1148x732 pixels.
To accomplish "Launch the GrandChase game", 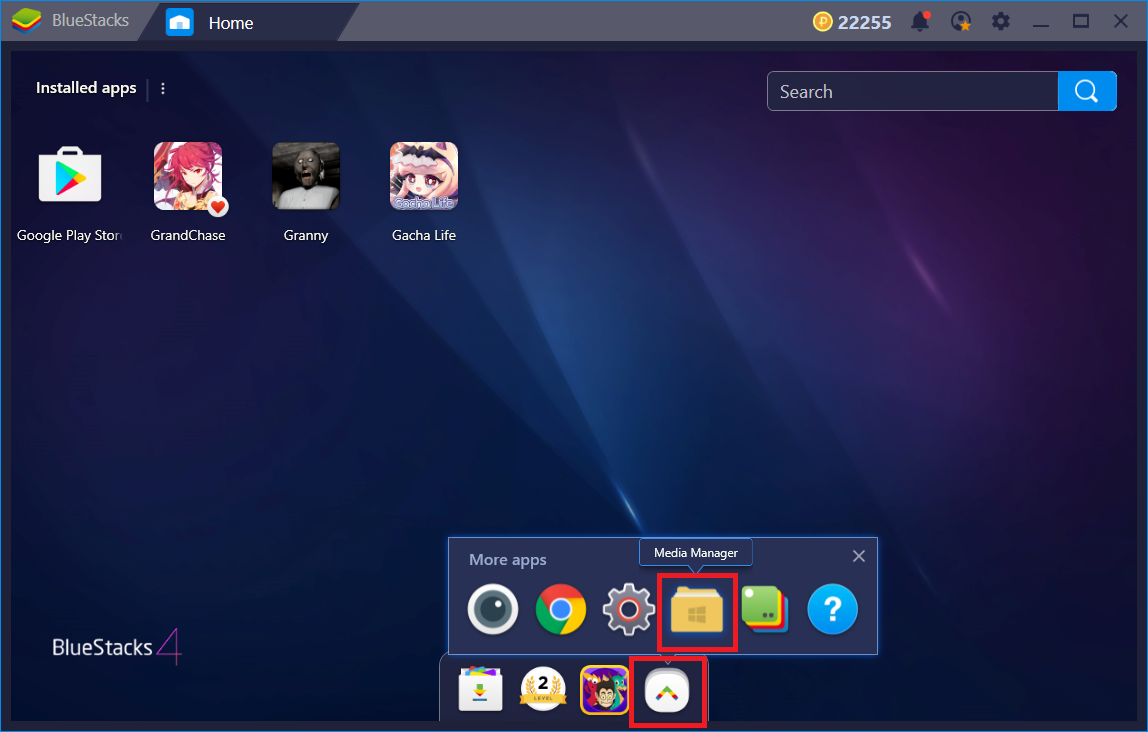I will click(188, 176).
